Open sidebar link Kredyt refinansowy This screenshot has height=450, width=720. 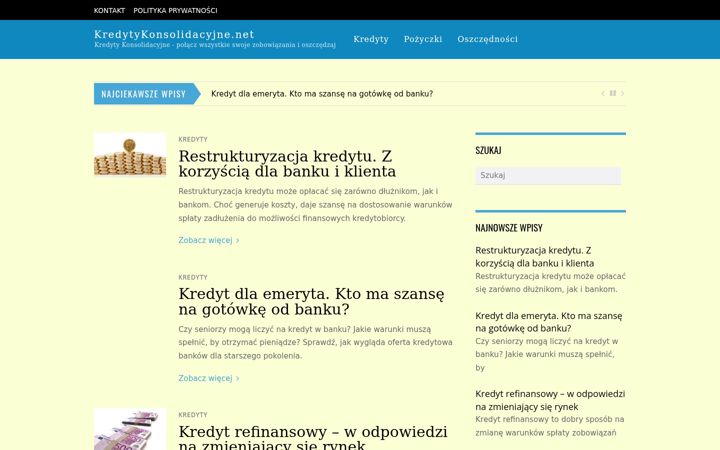[x=550, y=400]
